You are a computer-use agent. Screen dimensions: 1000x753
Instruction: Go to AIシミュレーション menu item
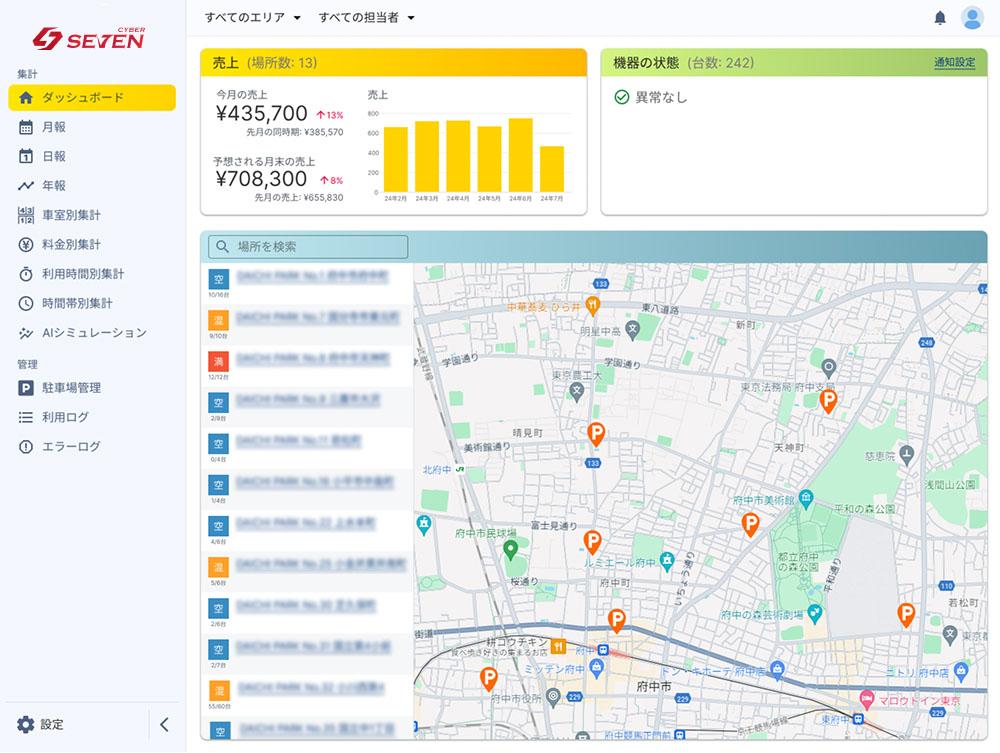[94, 333]
